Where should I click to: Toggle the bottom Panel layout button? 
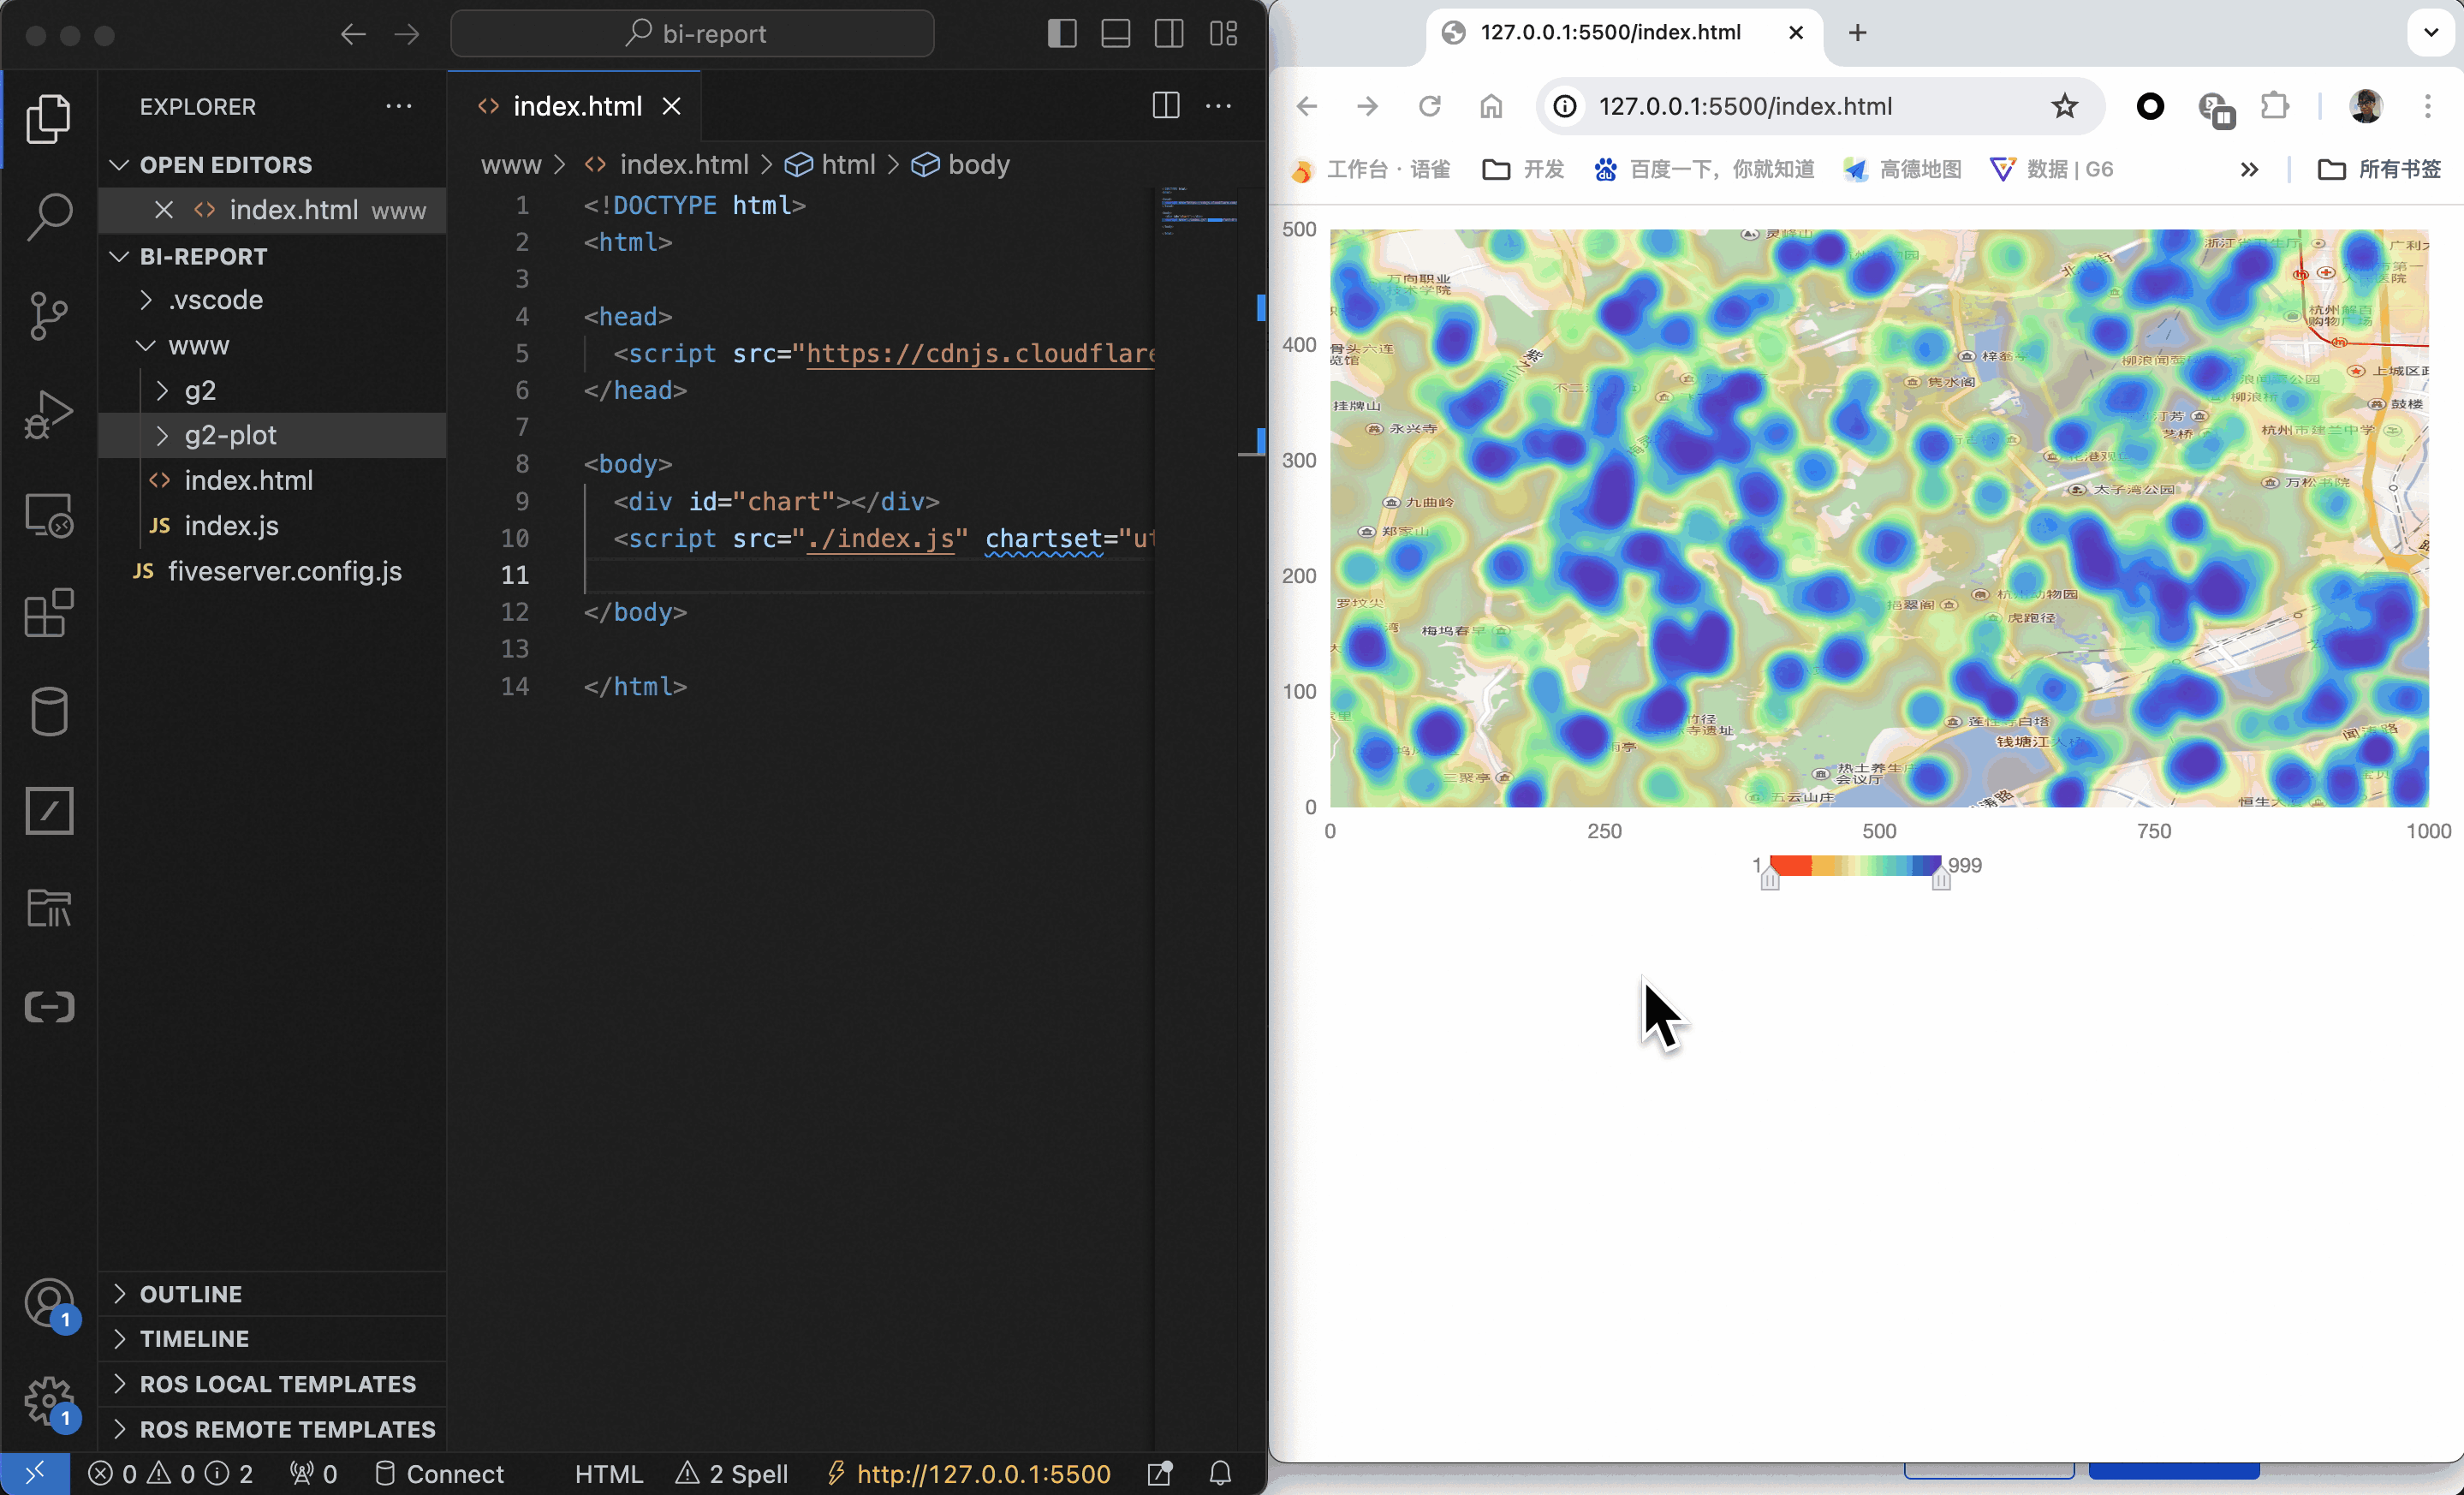tap(1115, 34)
